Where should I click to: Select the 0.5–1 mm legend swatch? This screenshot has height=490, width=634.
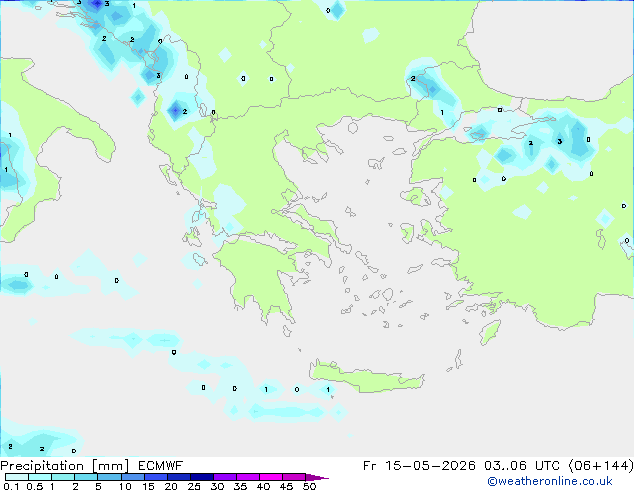(40, 477)
